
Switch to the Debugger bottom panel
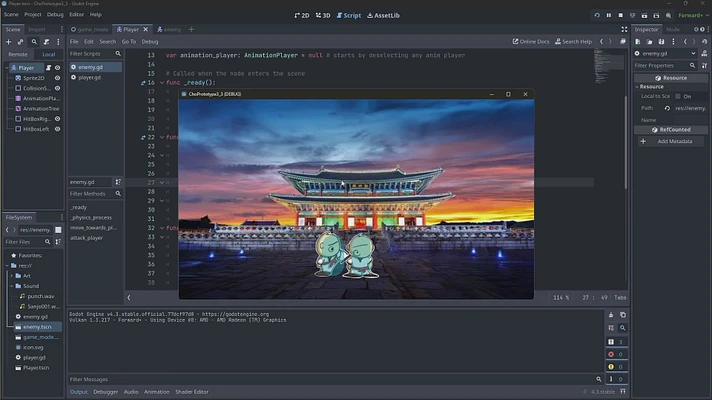coord(105,392)
